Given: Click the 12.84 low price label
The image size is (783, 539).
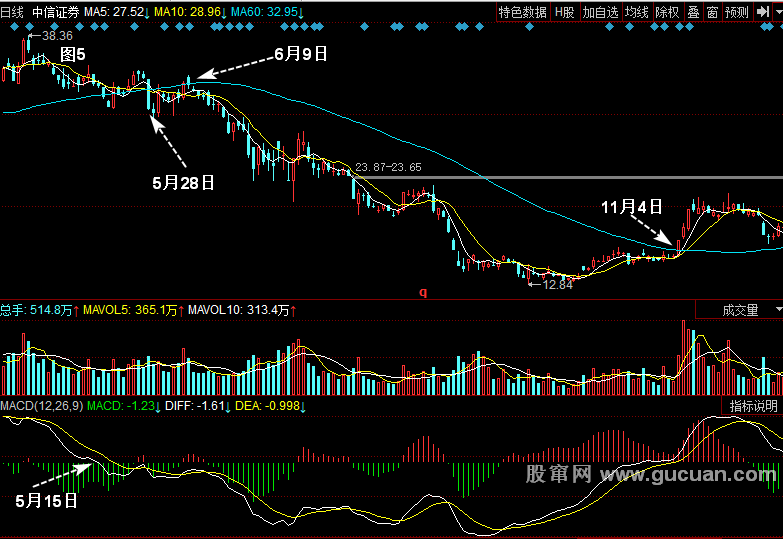Looking at the screenshot, I should [x=557, y=285].
